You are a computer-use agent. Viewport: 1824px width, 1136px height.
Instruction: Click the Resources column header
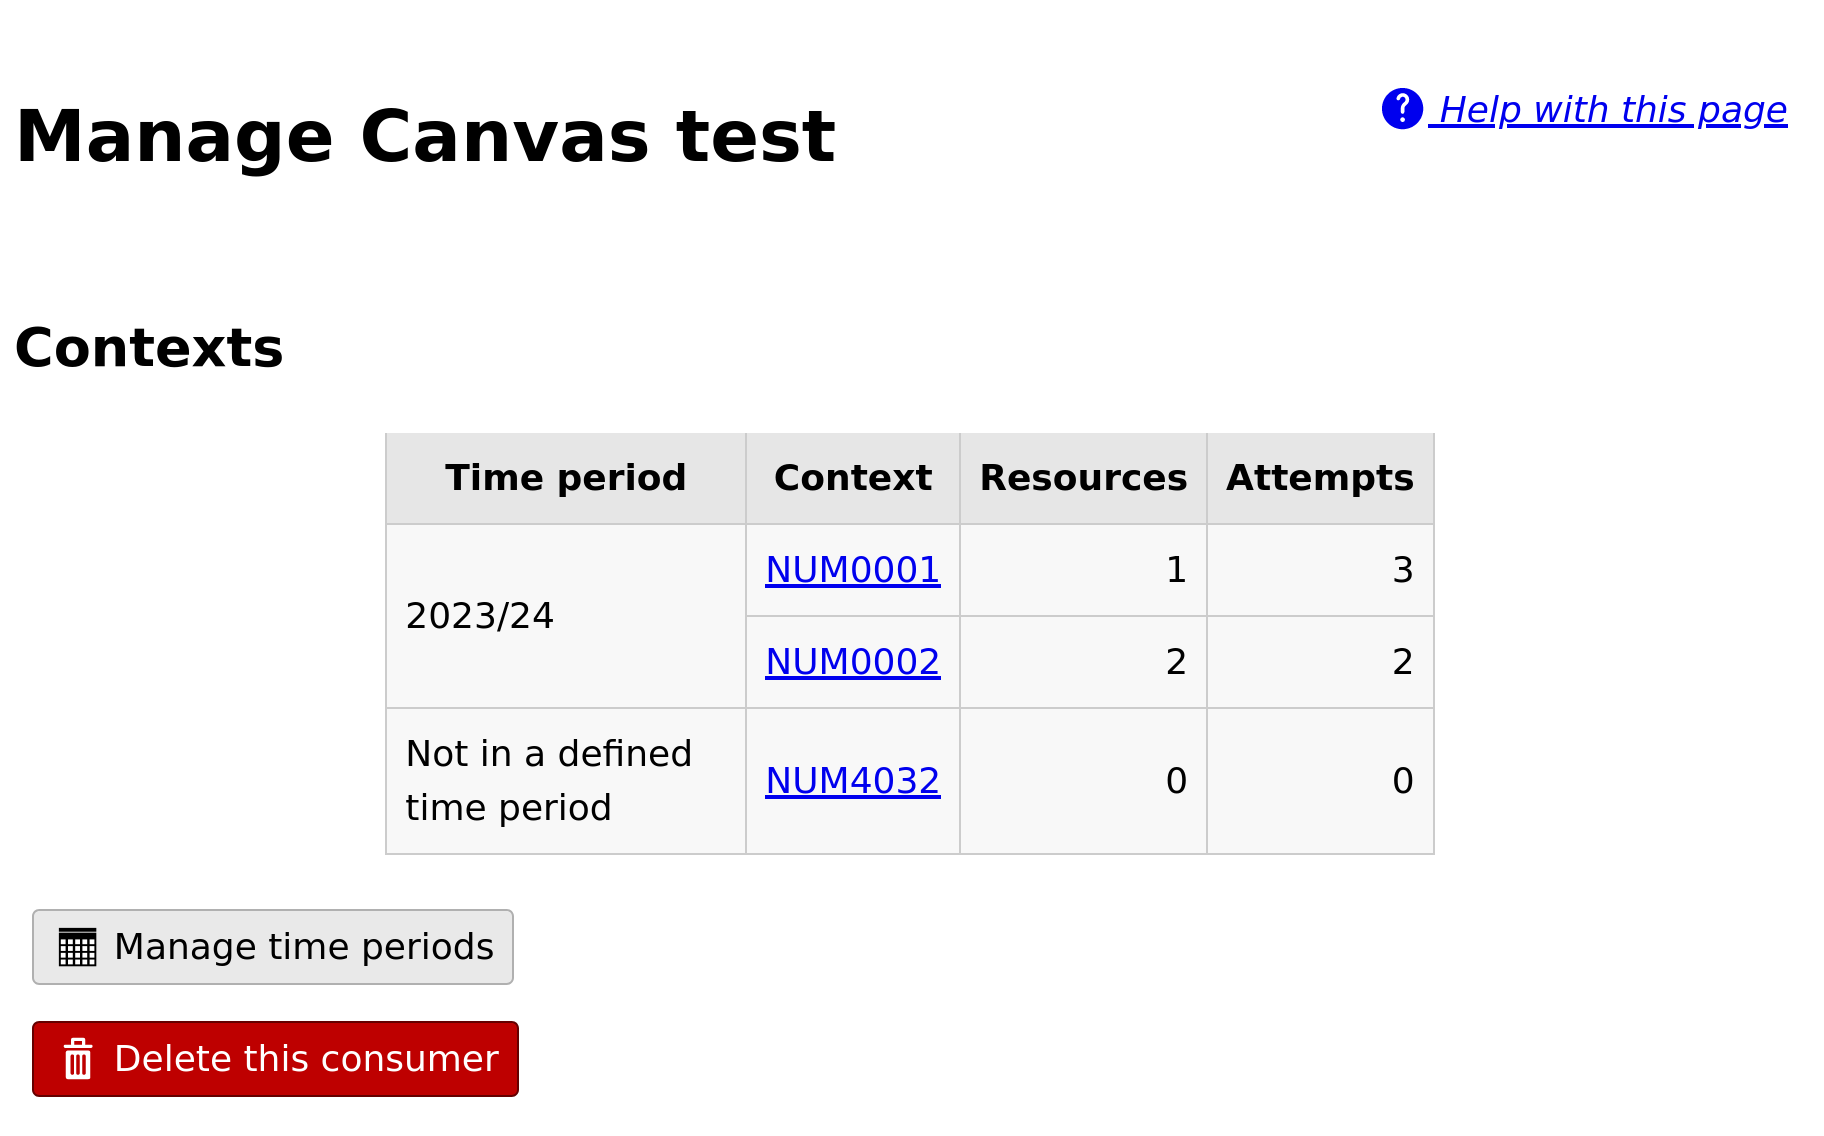[x=1083, y=478]
